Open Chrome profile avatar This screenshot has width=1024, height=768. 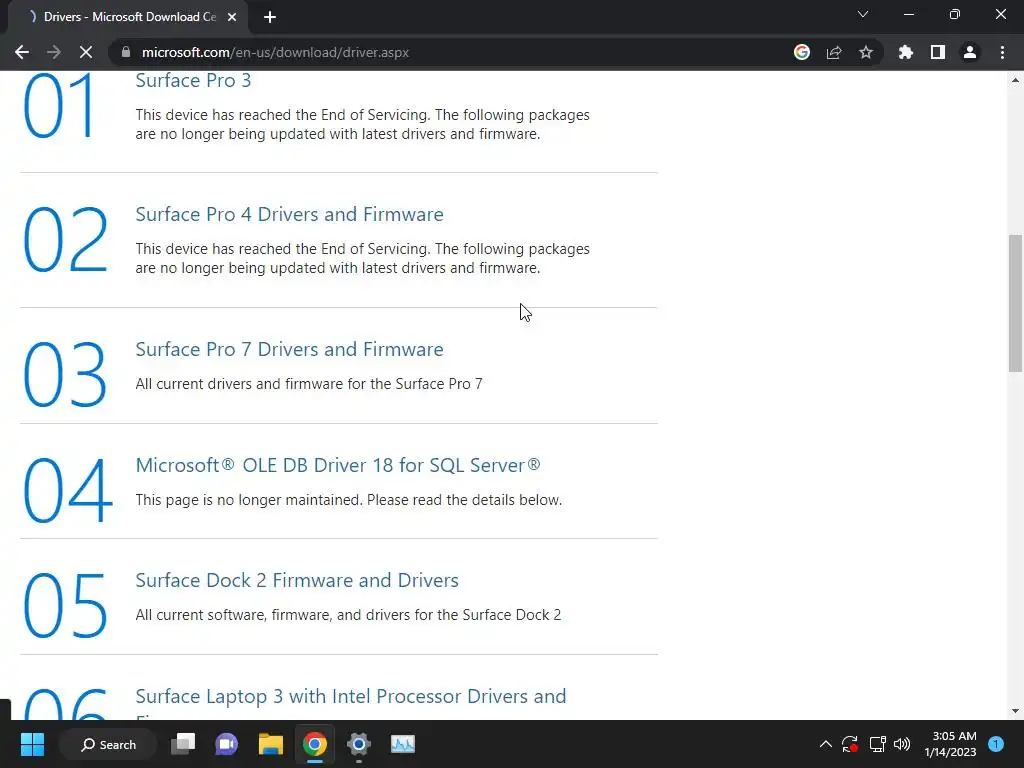coord(970,52)
